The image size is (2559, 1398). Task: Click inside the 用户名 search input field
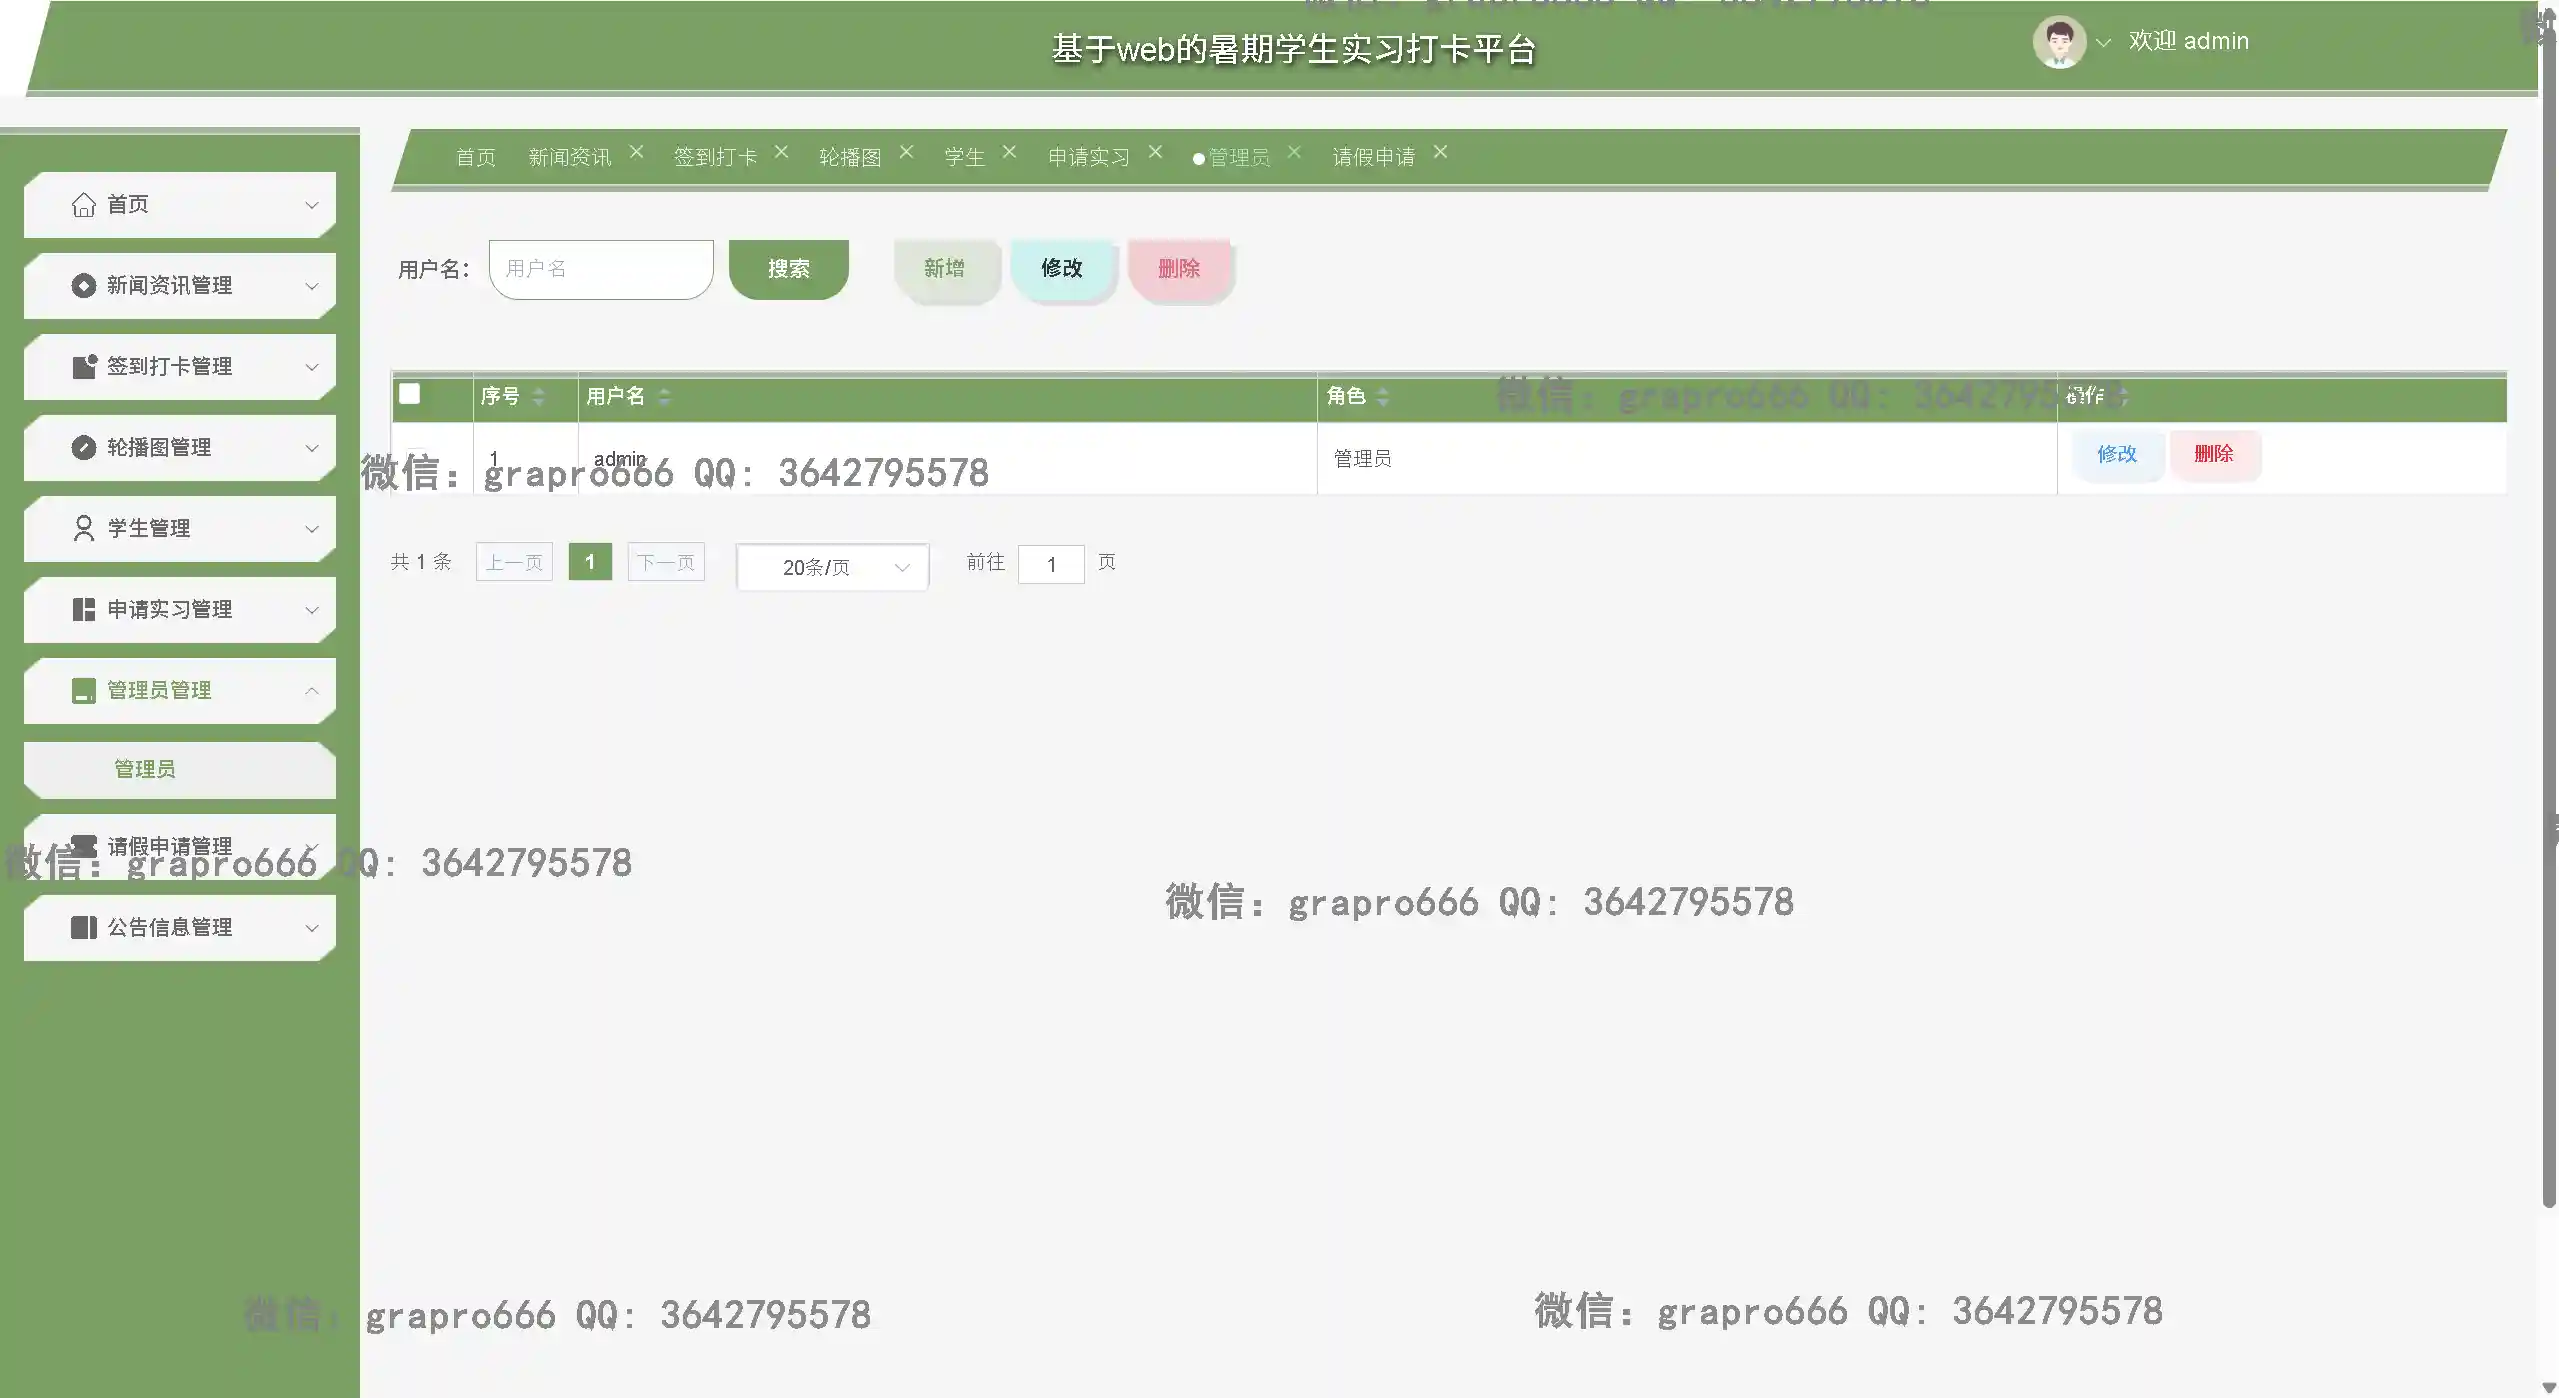600,268
